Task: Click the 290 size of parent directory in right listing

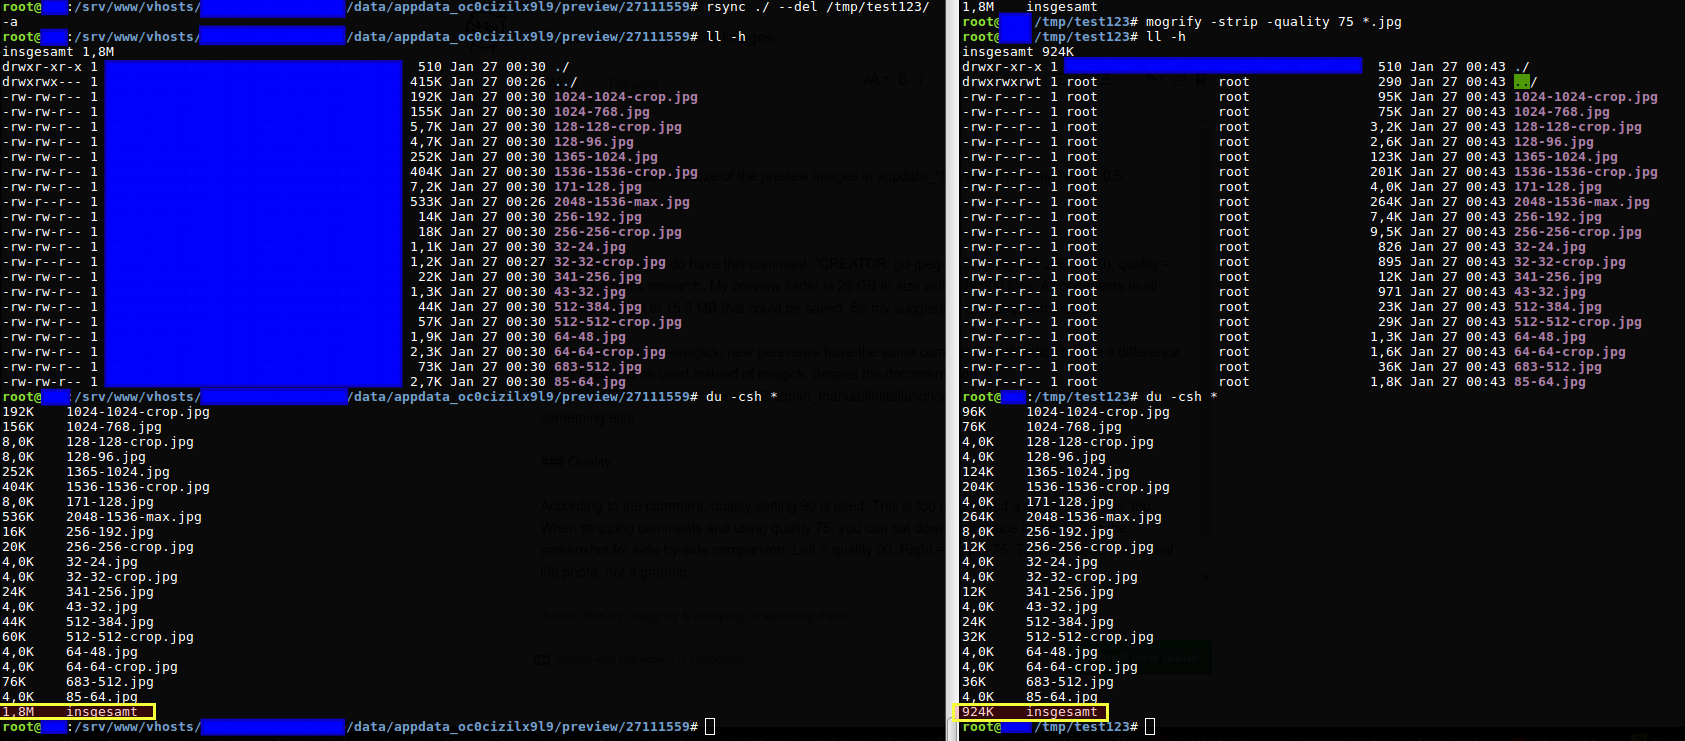Action: coord(1390,82)
